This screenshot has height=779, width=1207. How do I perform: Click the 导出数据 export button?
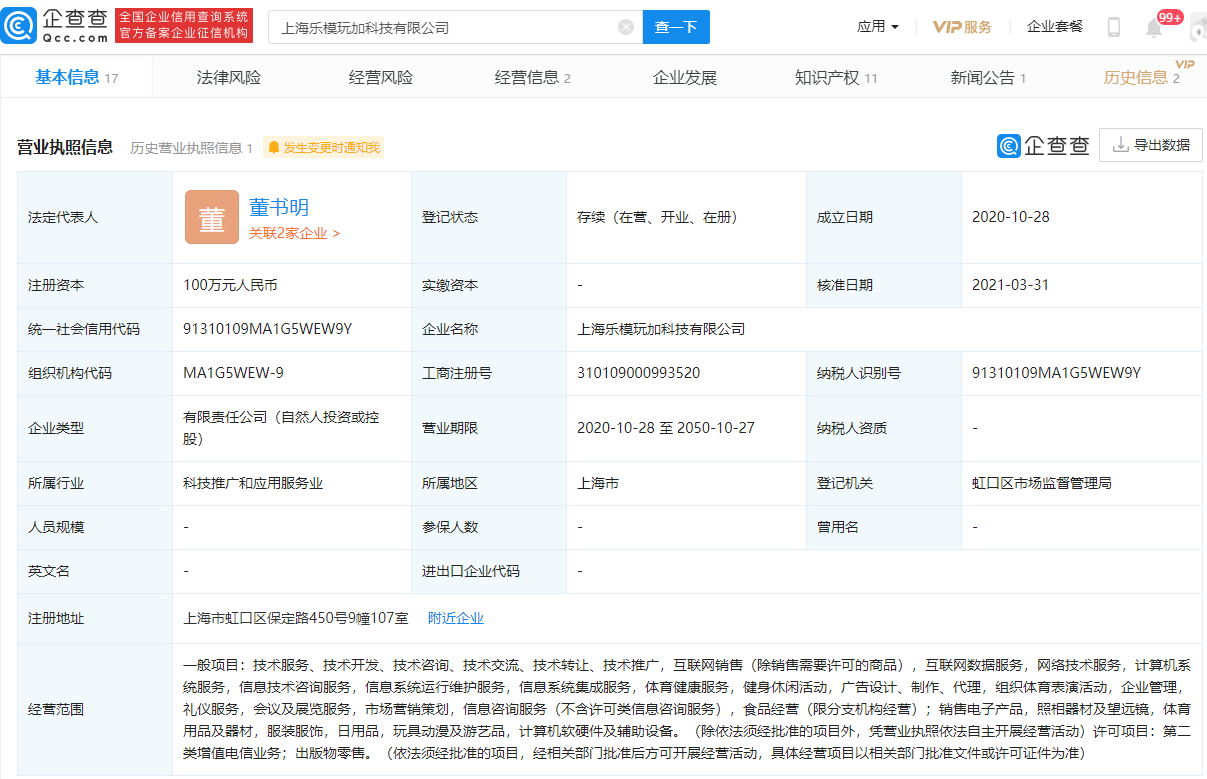1151,145
